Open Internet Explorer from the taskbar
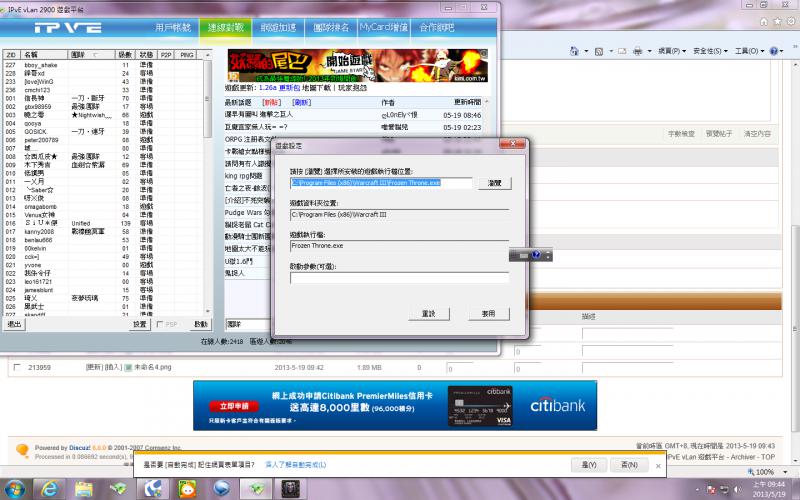 click(x=49, y=489)
